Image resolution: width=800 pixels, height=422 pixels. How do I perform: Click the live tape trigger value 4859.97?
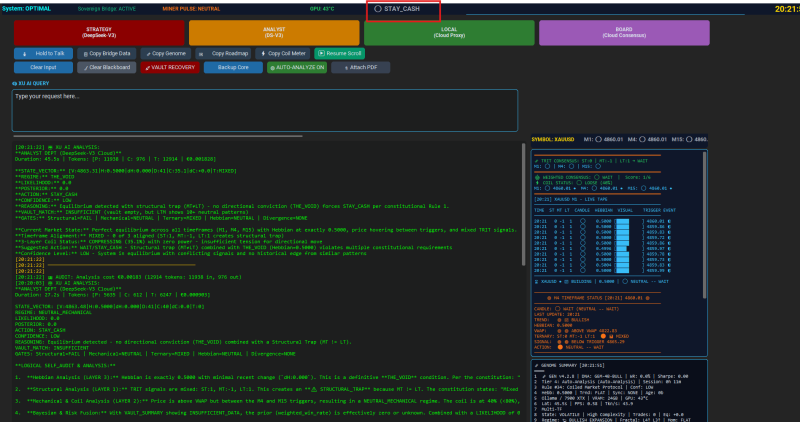657,249
